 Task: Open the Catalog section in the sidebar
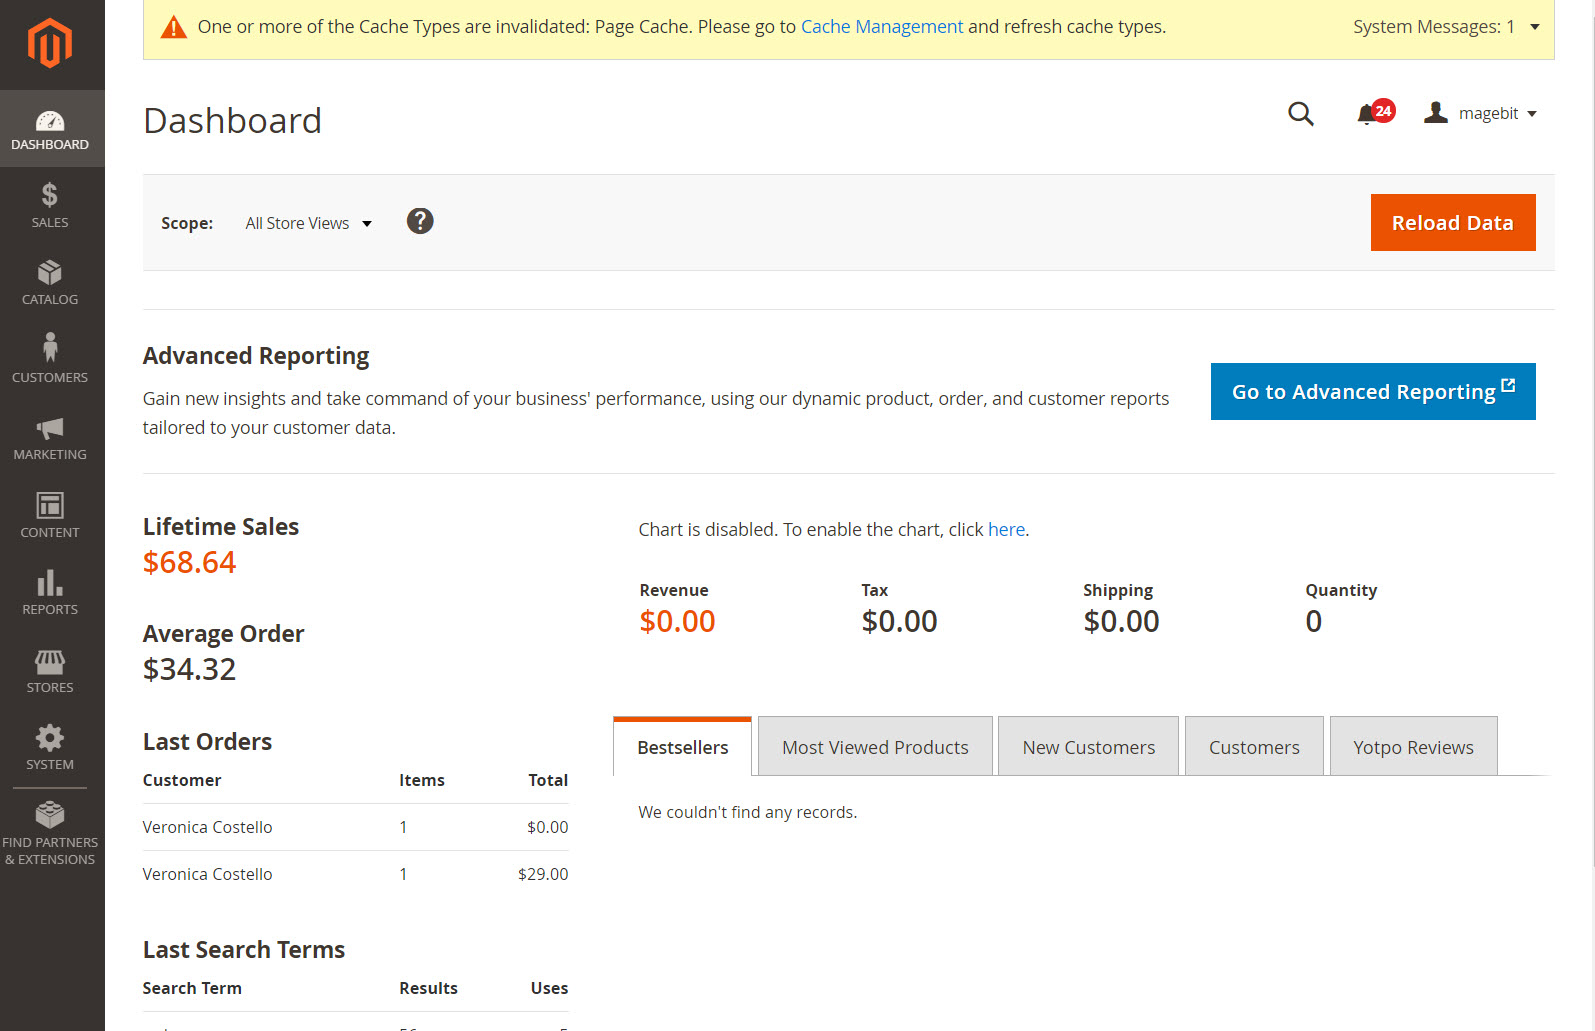(50, 283)
